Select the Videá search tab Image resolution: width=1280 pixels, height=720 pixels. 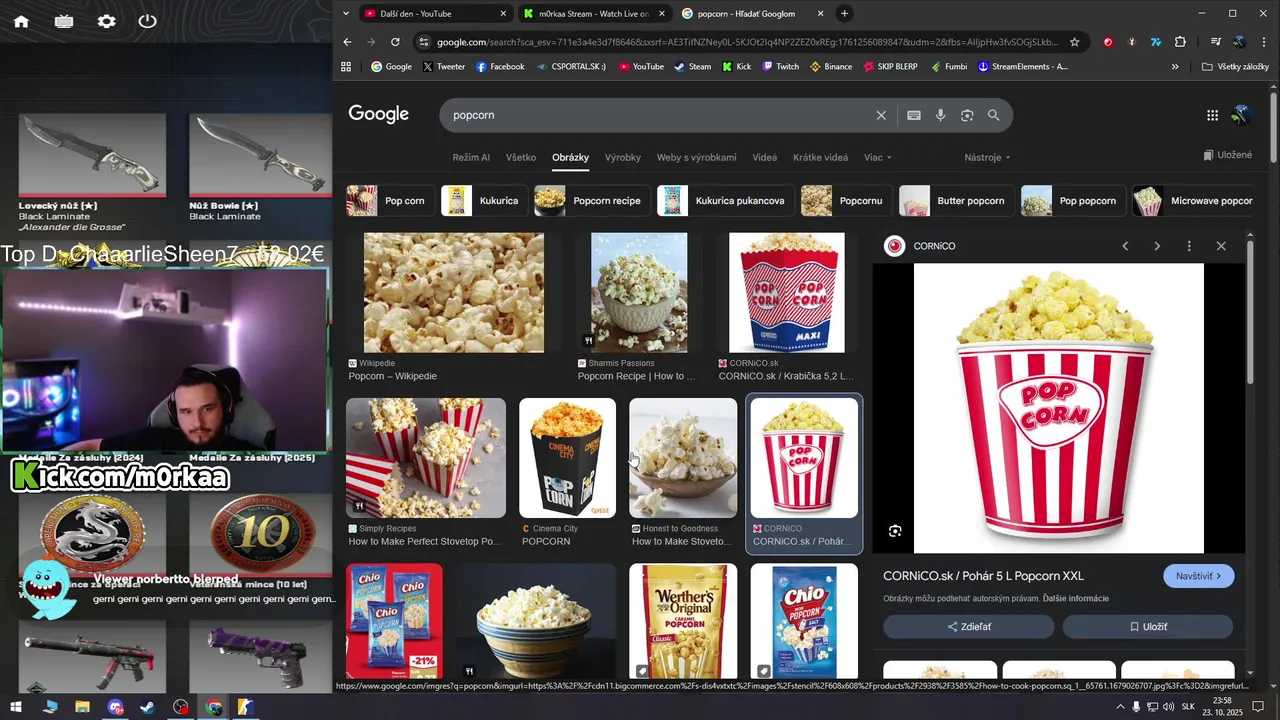click(765, 157)
